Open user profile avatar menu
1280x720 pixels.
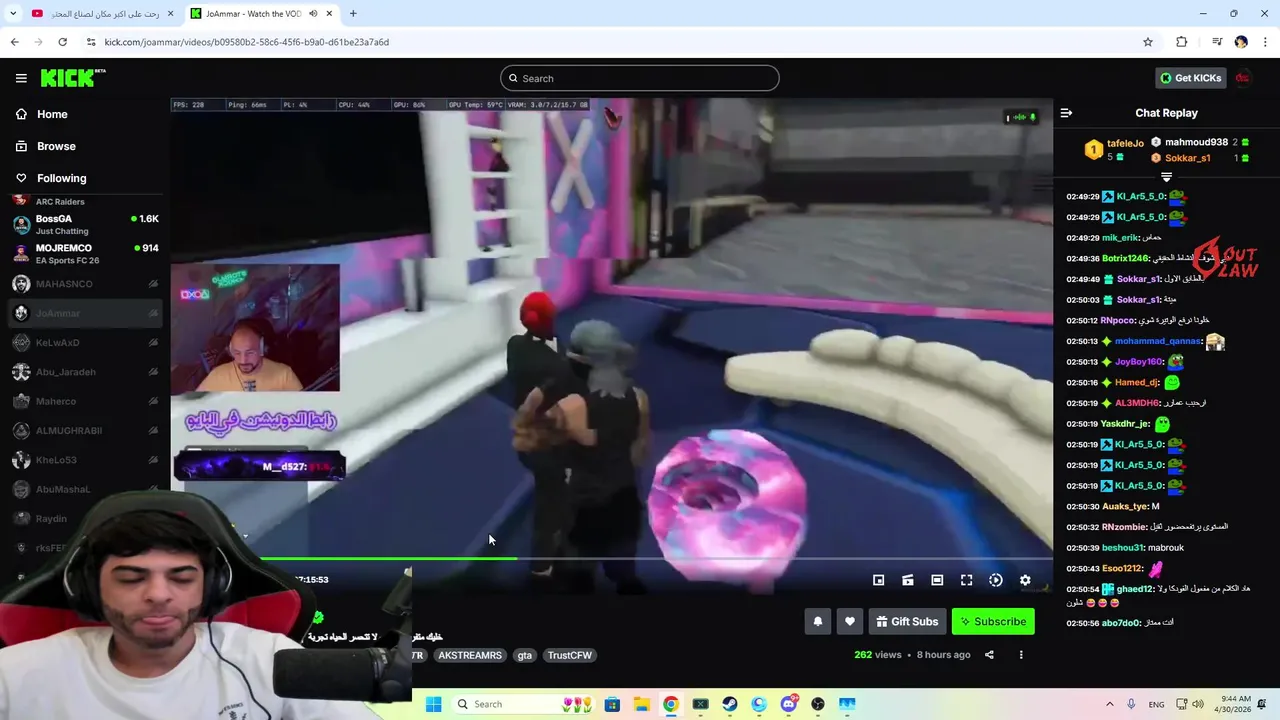point(1243,78)
